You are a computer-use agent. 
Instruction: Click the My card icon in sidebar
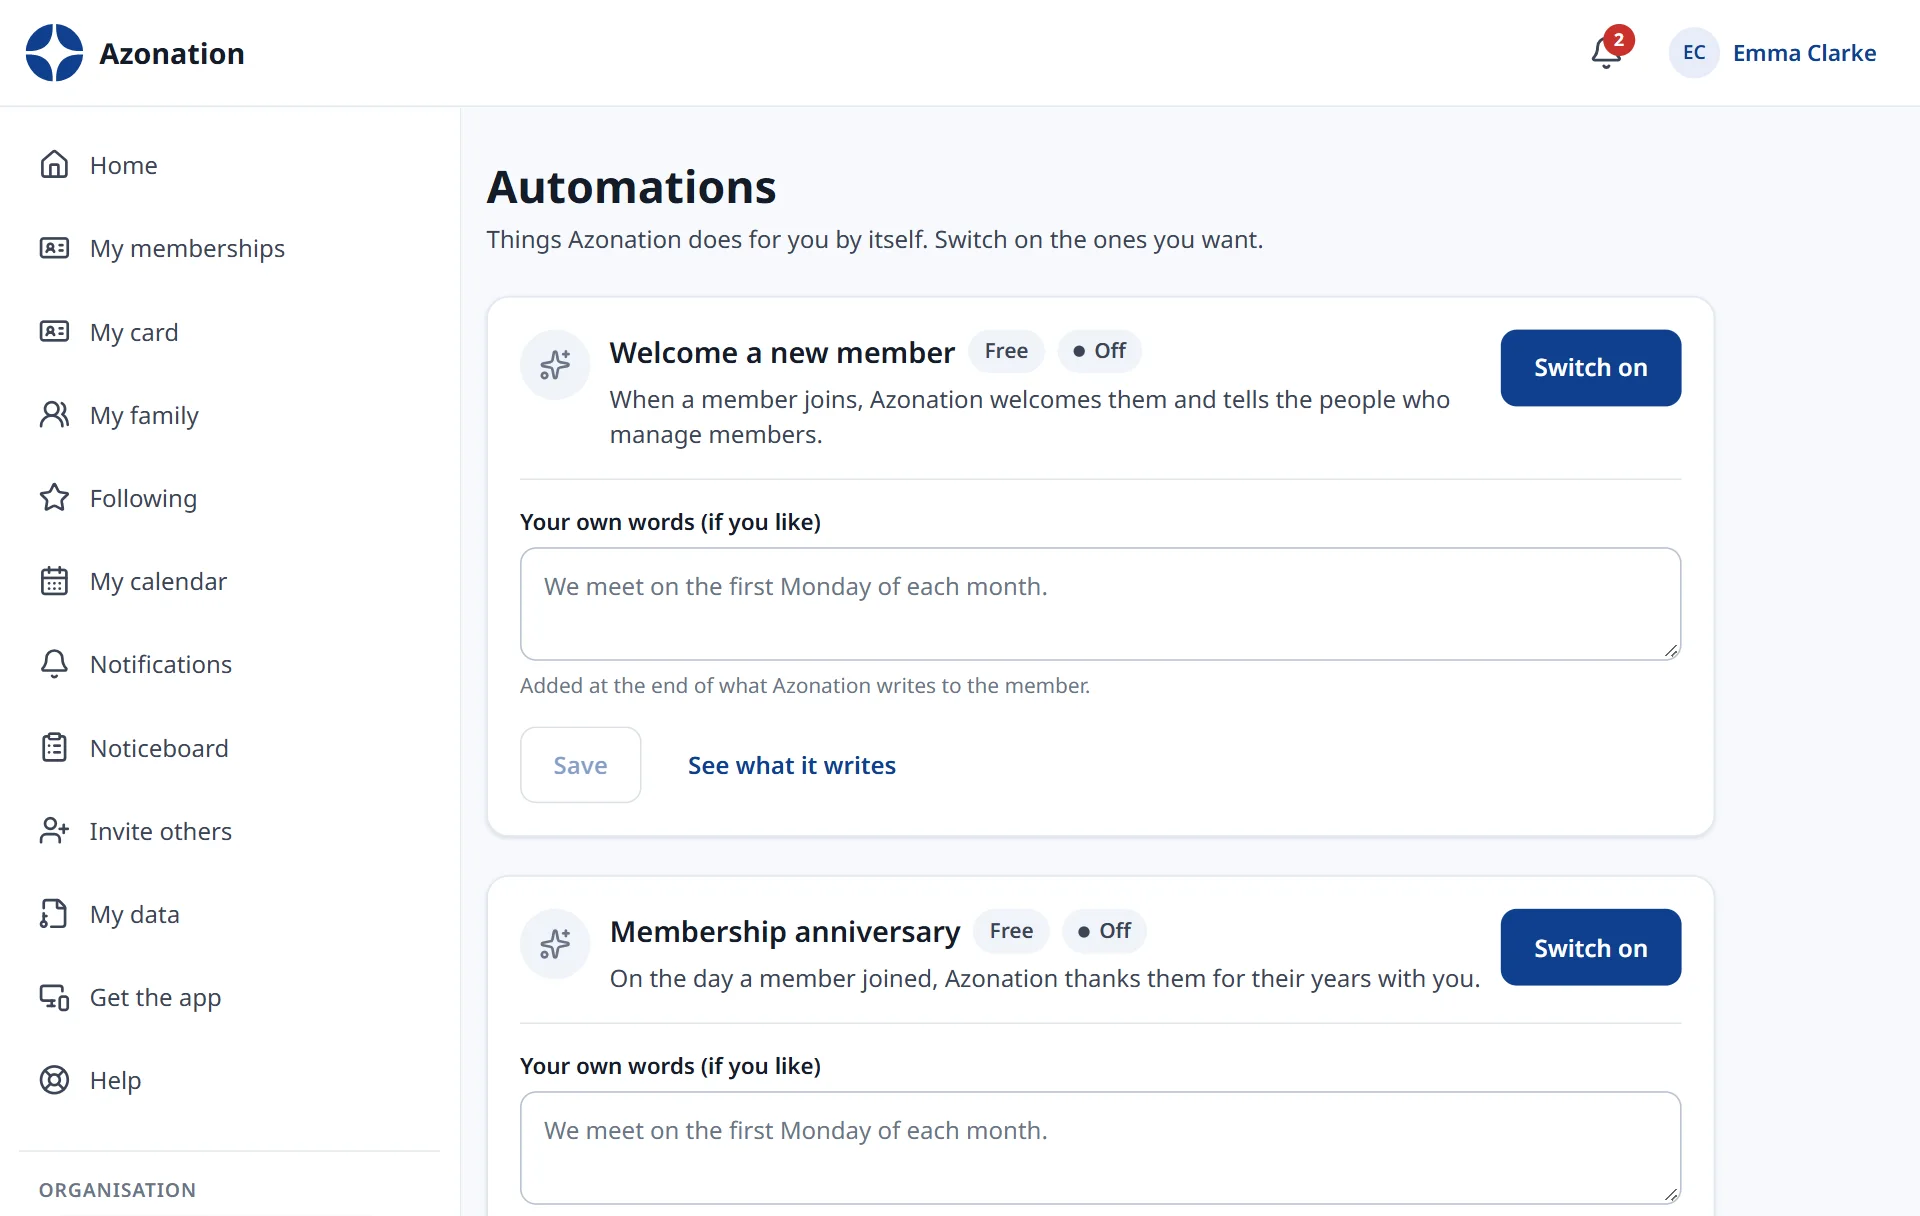click(x=54, y=332)
